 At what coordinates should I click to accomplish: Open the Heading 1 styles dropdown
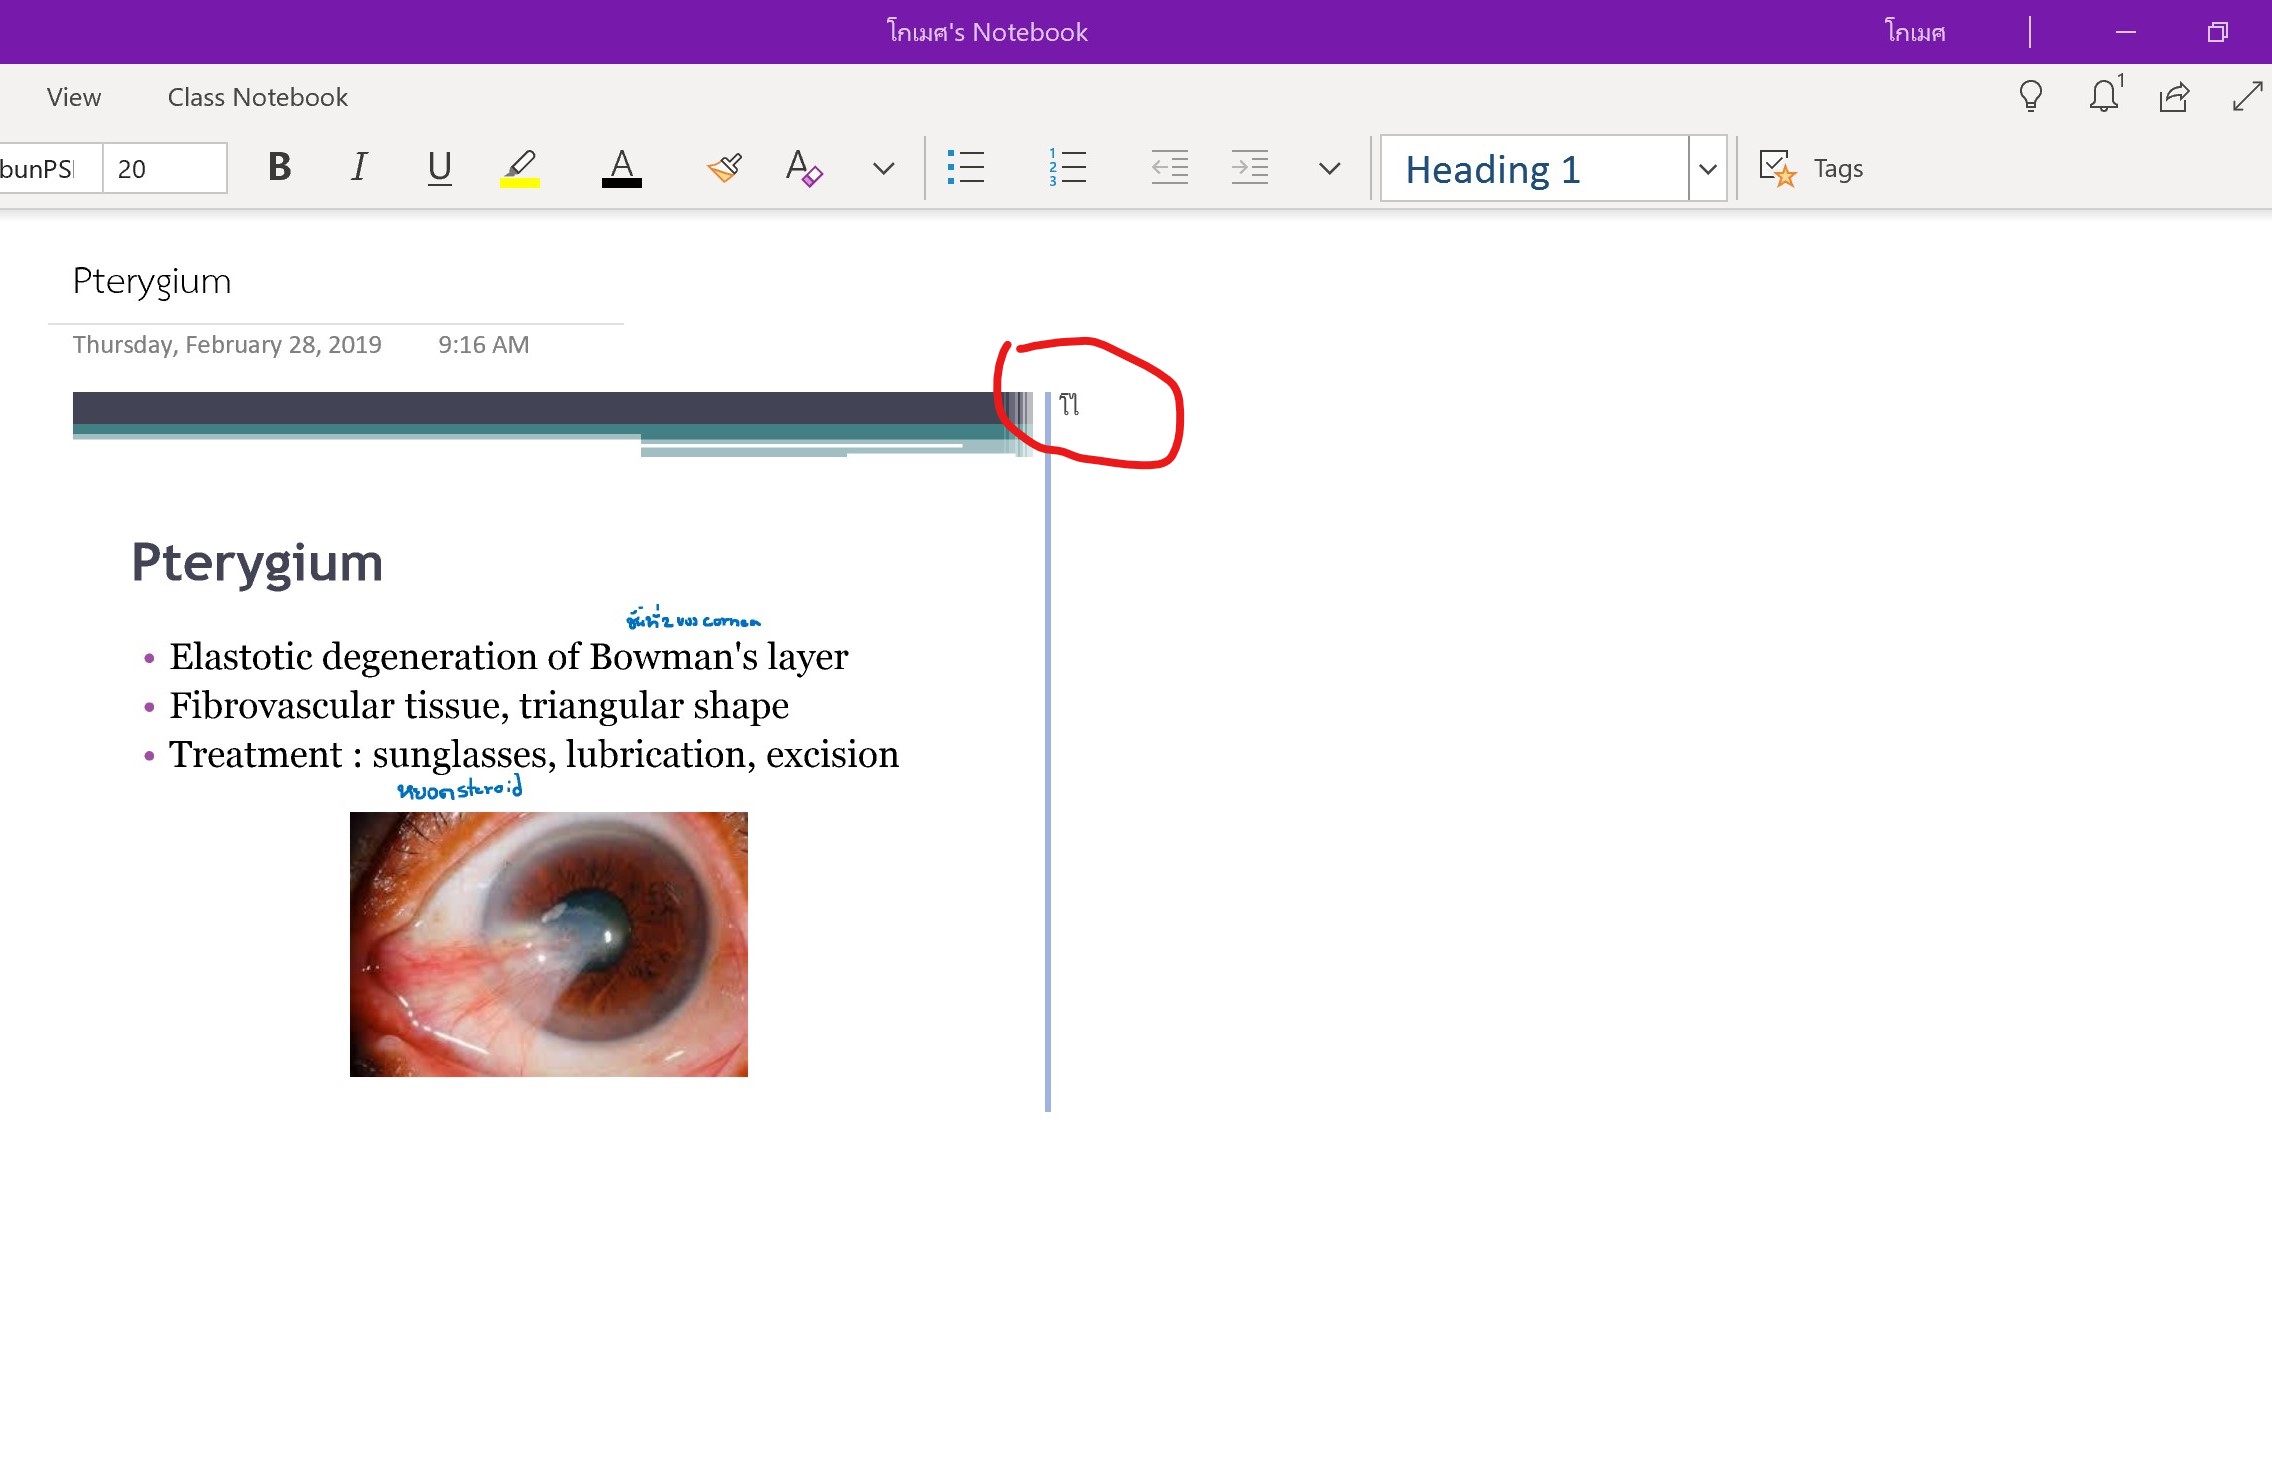(1708, 168)
